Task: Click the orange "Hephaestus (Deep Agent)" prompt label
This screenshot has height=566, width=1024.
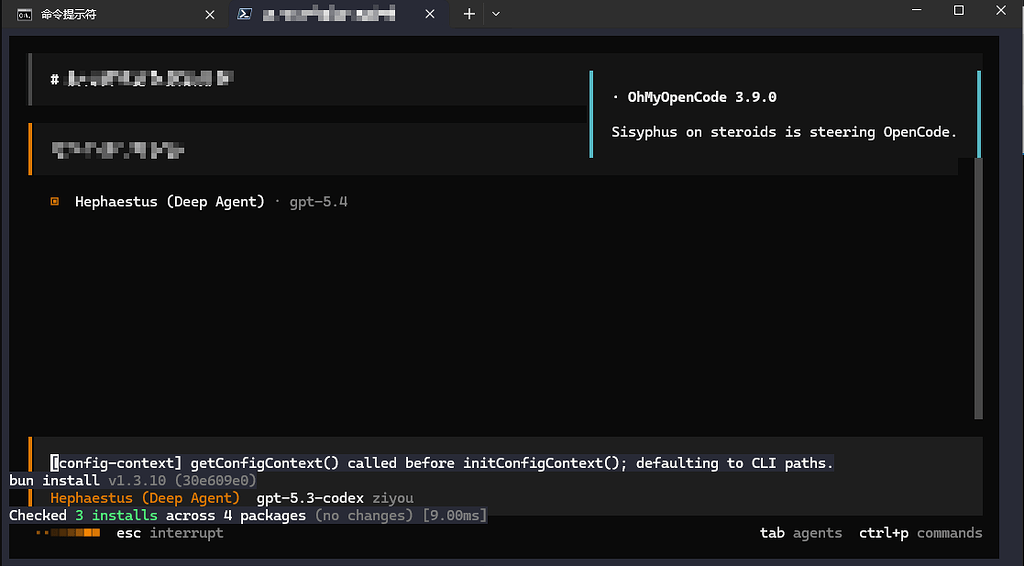Action: pos(145,498)
